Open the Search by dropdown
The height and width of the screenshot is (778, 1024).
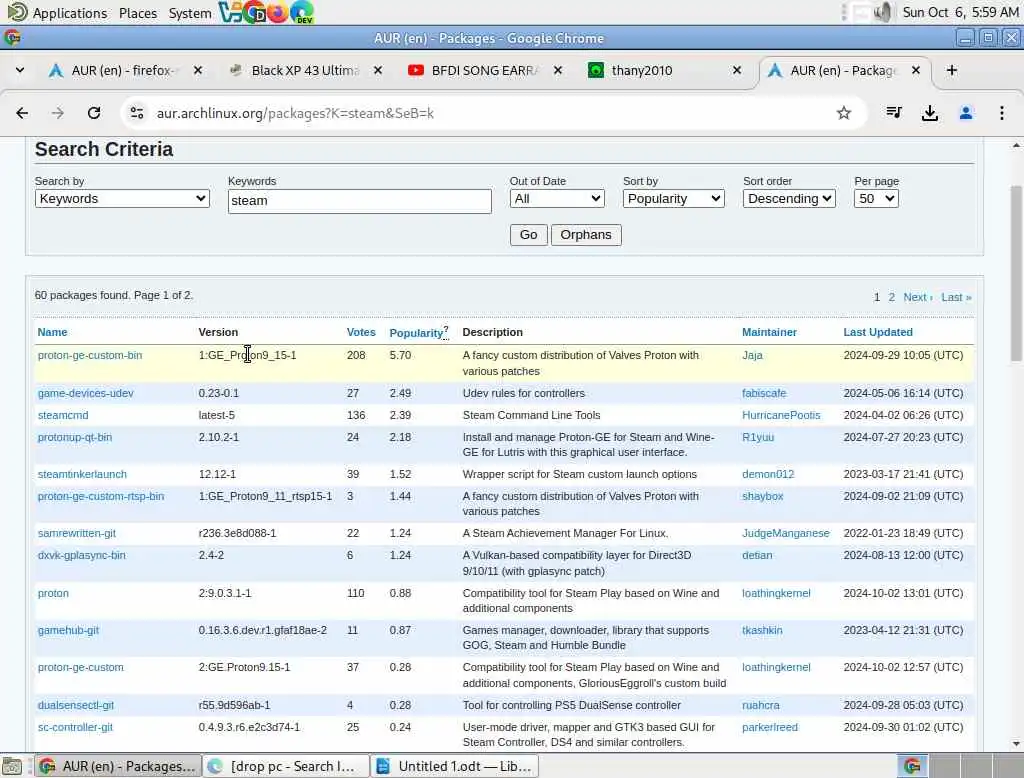(122, 199)
